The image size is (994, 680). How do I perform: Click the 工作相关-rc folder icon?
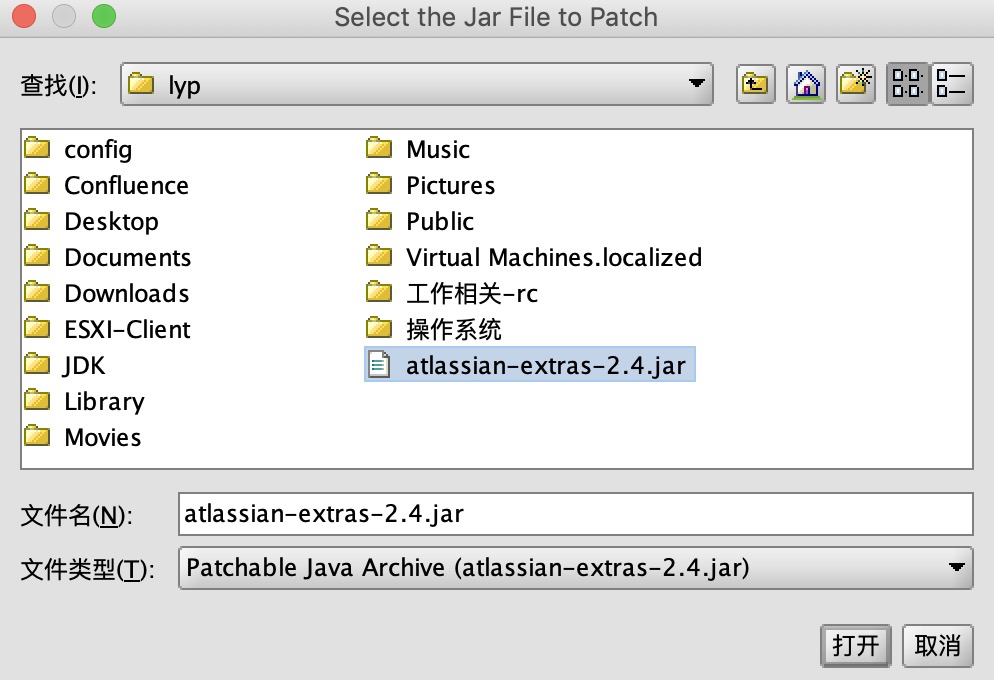(379, 292)
